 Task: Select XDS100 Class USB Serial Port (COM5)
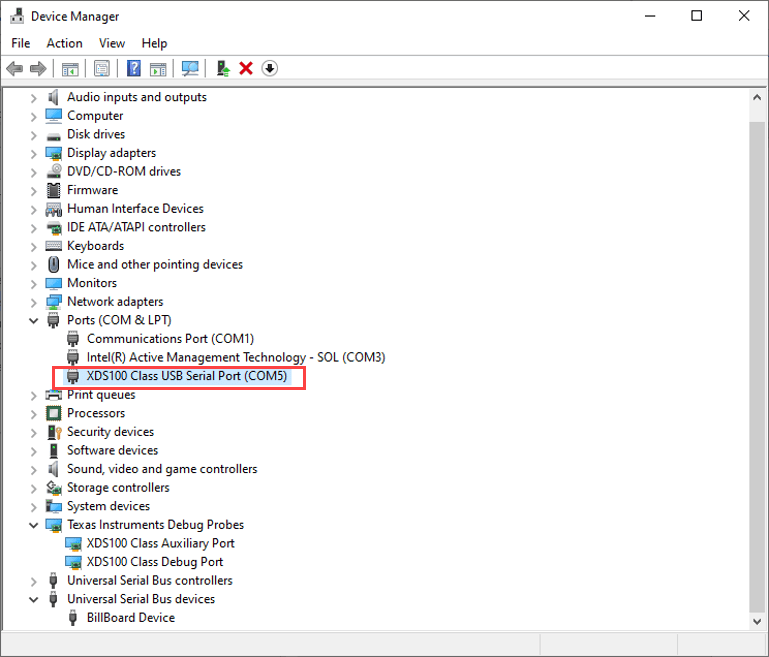point(187,376)
